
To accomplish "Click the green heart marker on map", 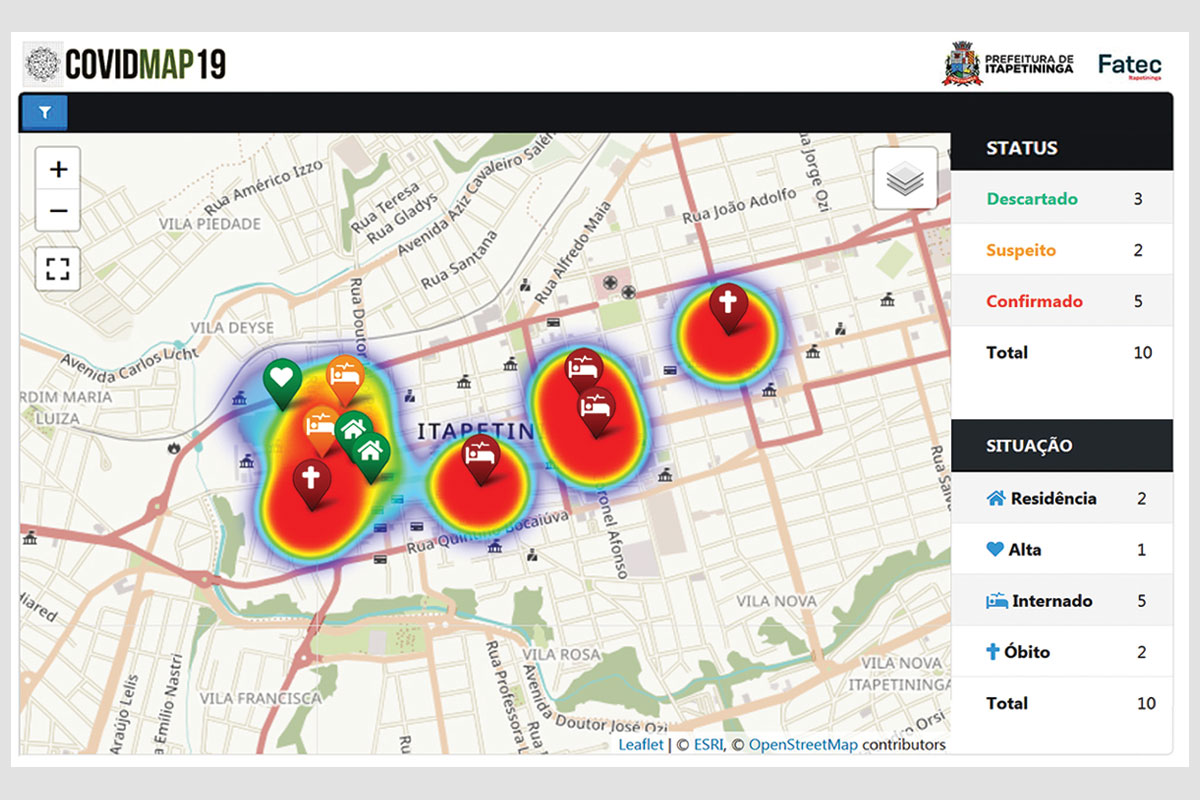I will pyautogui.click(x=283, y=380).
